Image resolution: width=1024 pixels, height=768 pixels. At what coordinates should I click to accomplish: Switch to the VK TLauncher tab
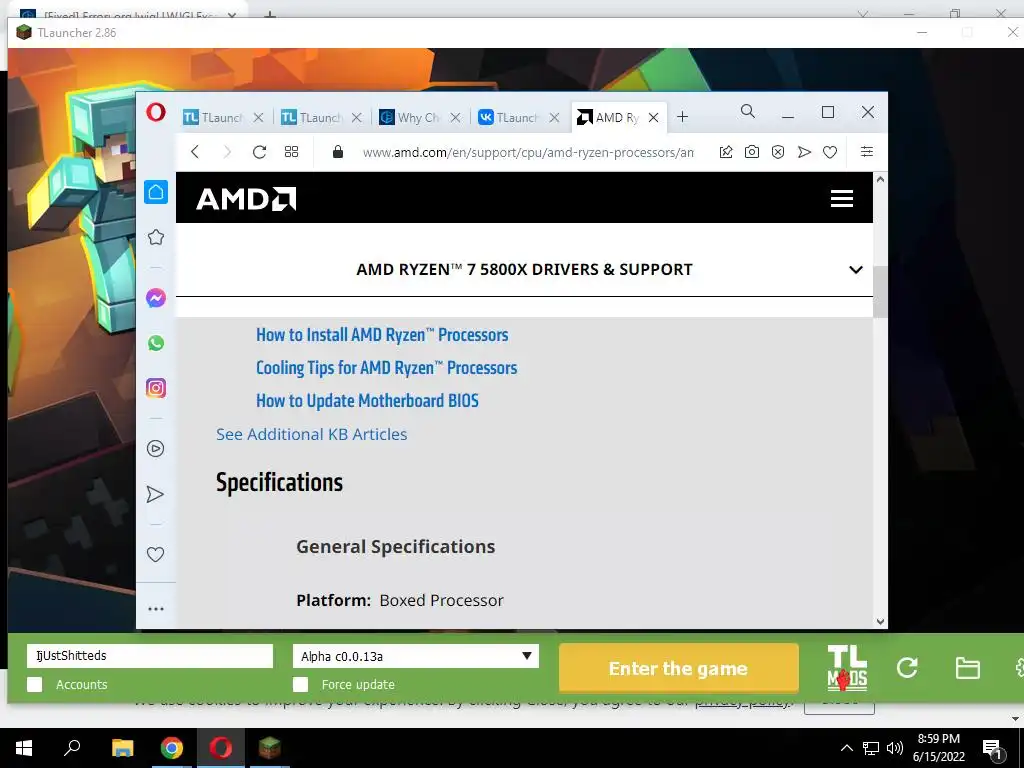(x=508, y=118)
